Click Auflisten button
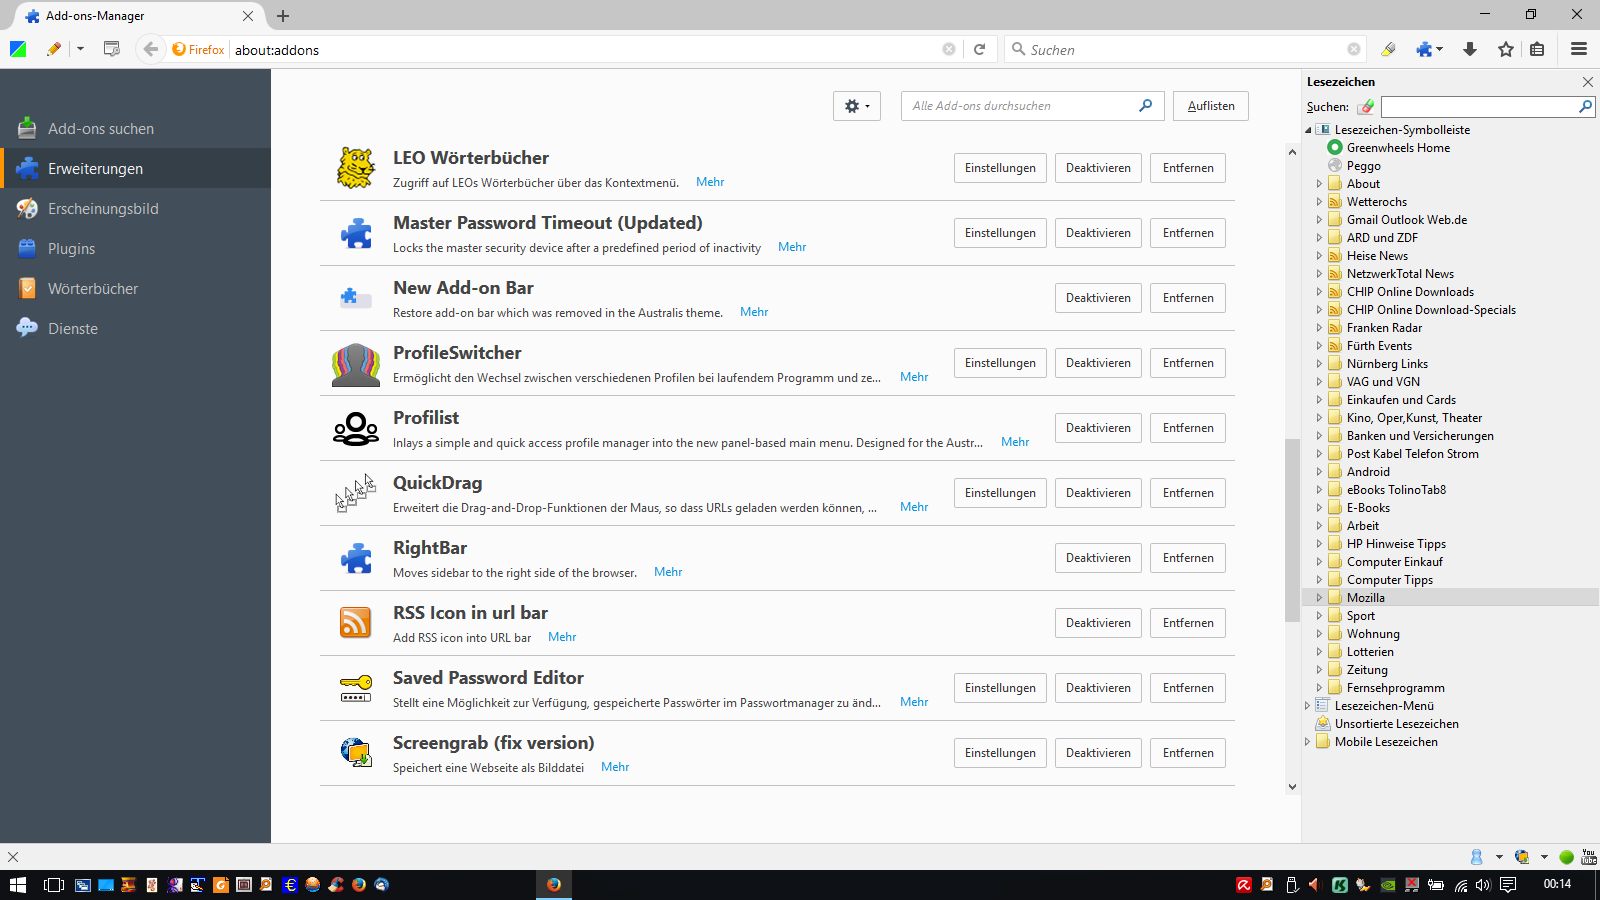The image size is (1600, 900). (x=1211, y=106)
